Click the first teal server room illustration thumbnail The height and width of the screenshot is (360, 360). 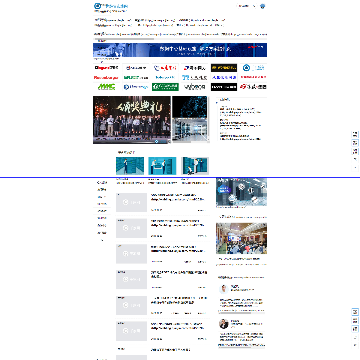tap(130, 166)
